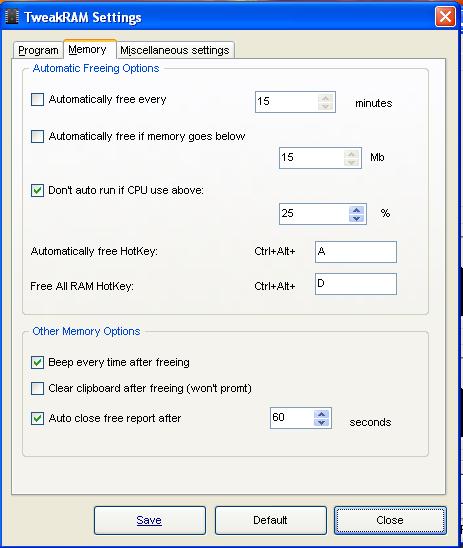
Task: Click the Free All RAM HotKey label
Action: tap(82, 286)
